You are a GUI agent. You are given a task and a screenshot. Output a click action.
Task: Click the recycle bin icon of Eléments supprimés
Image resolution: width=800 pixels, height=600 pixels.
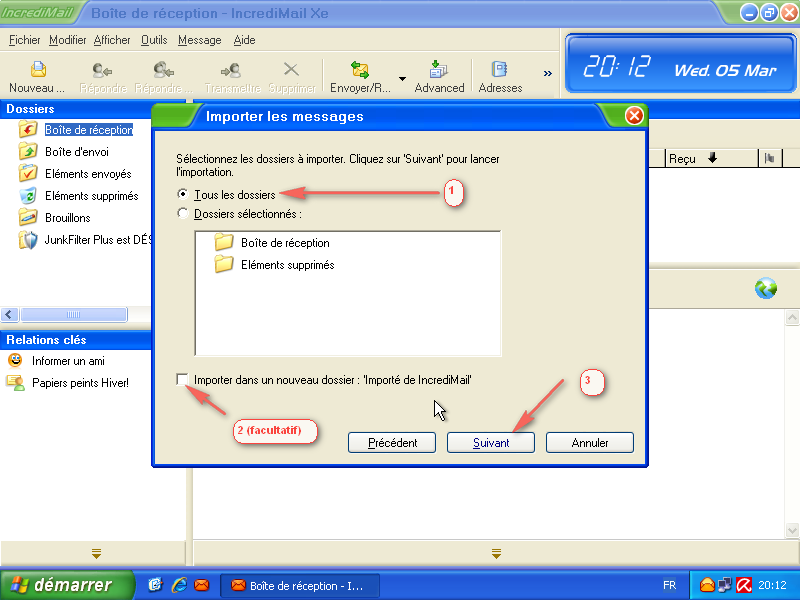(28, 195)
